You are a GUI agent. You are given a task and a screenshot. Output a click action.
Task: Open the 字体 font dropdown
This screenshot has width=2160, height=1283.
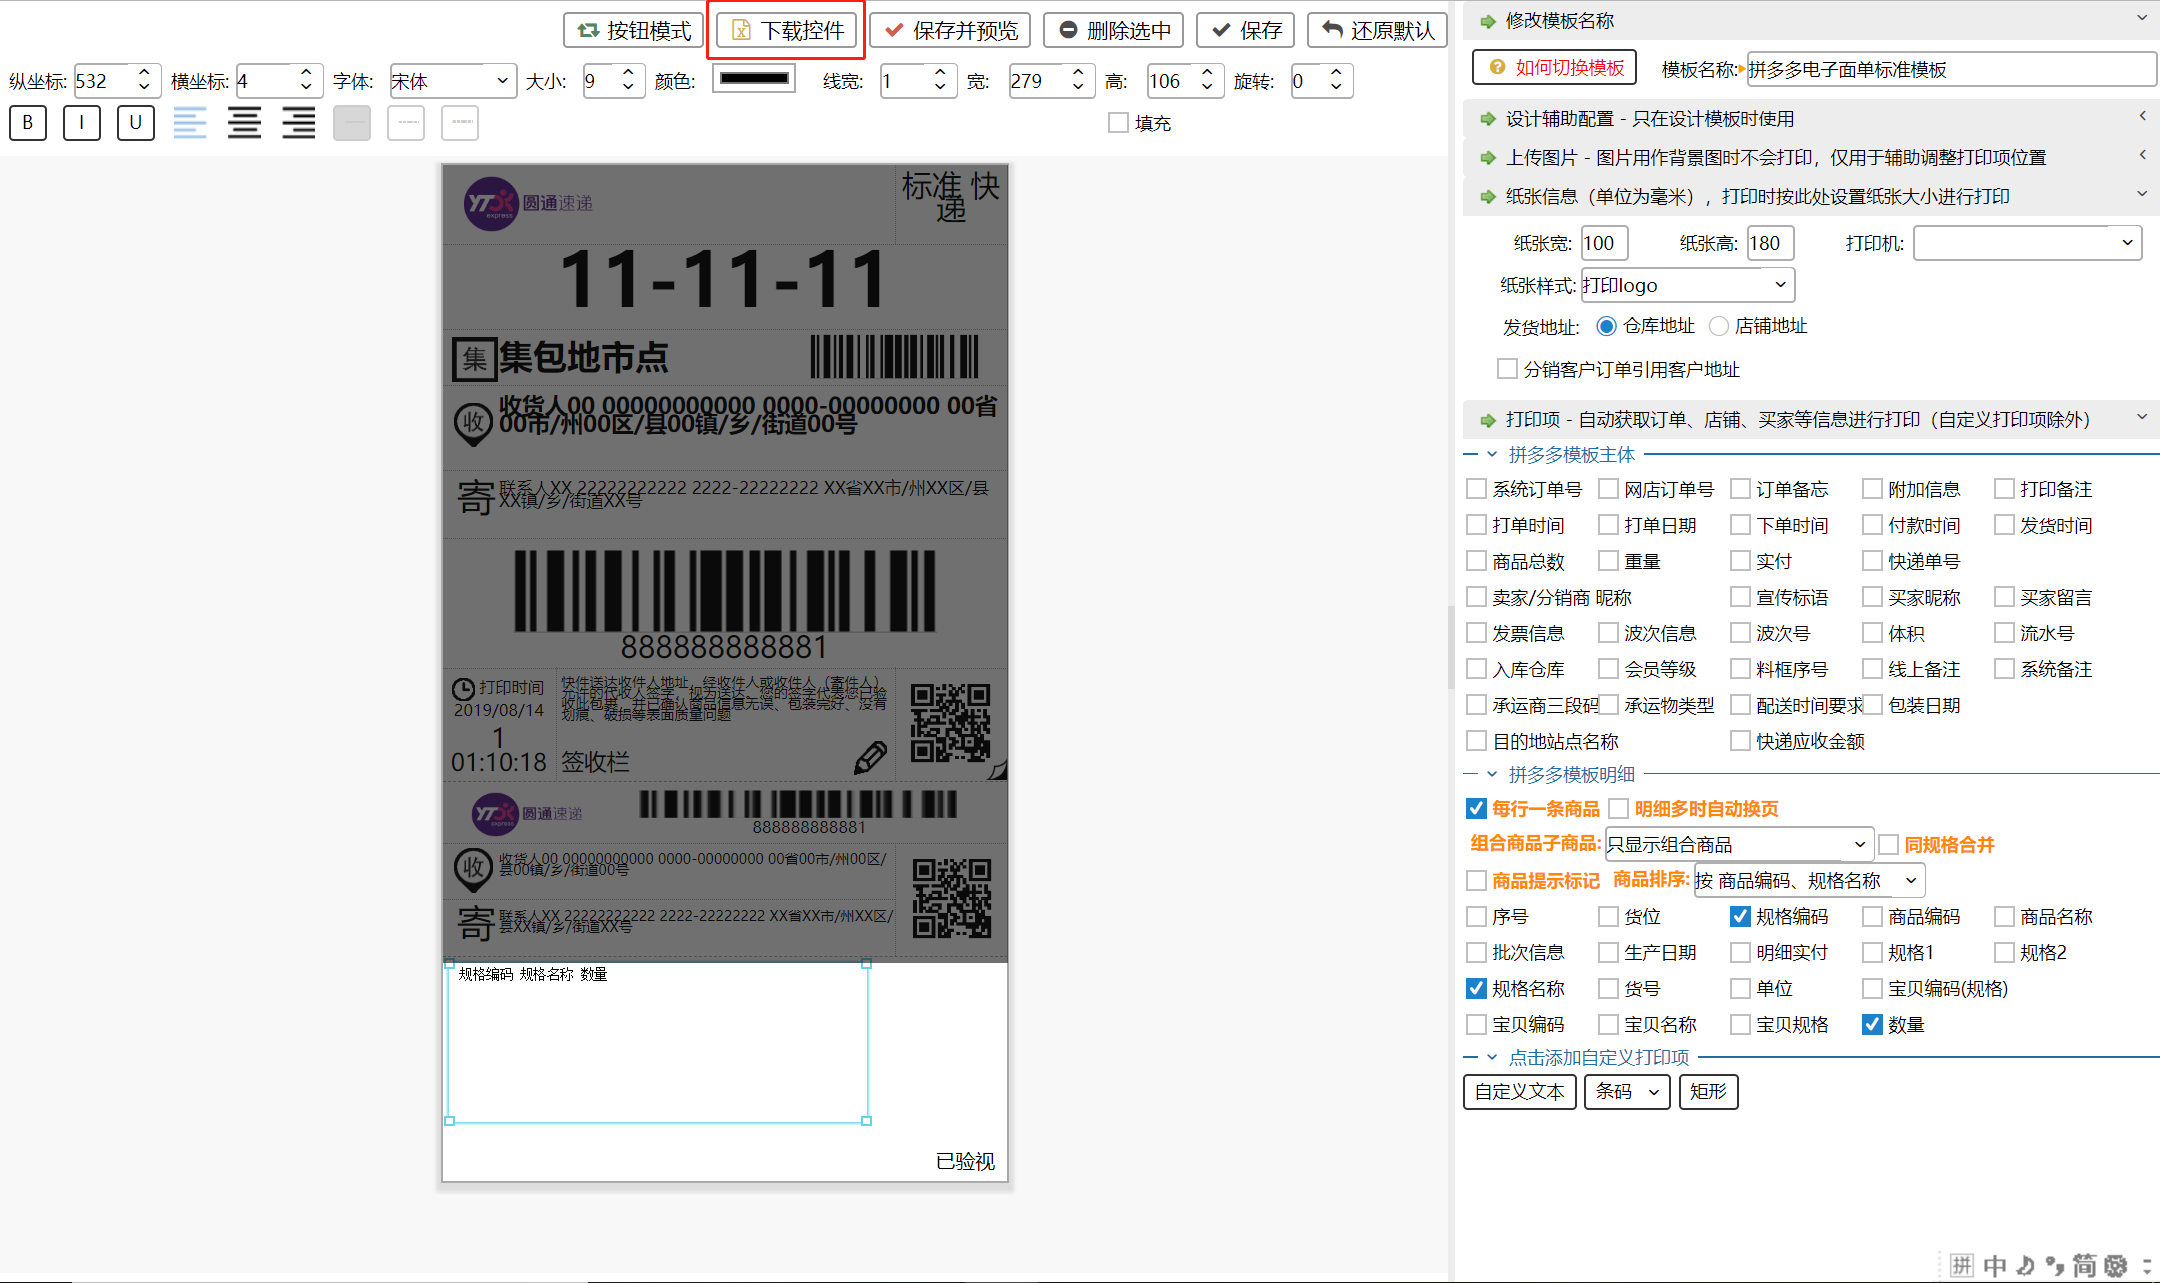coord(453,81)
